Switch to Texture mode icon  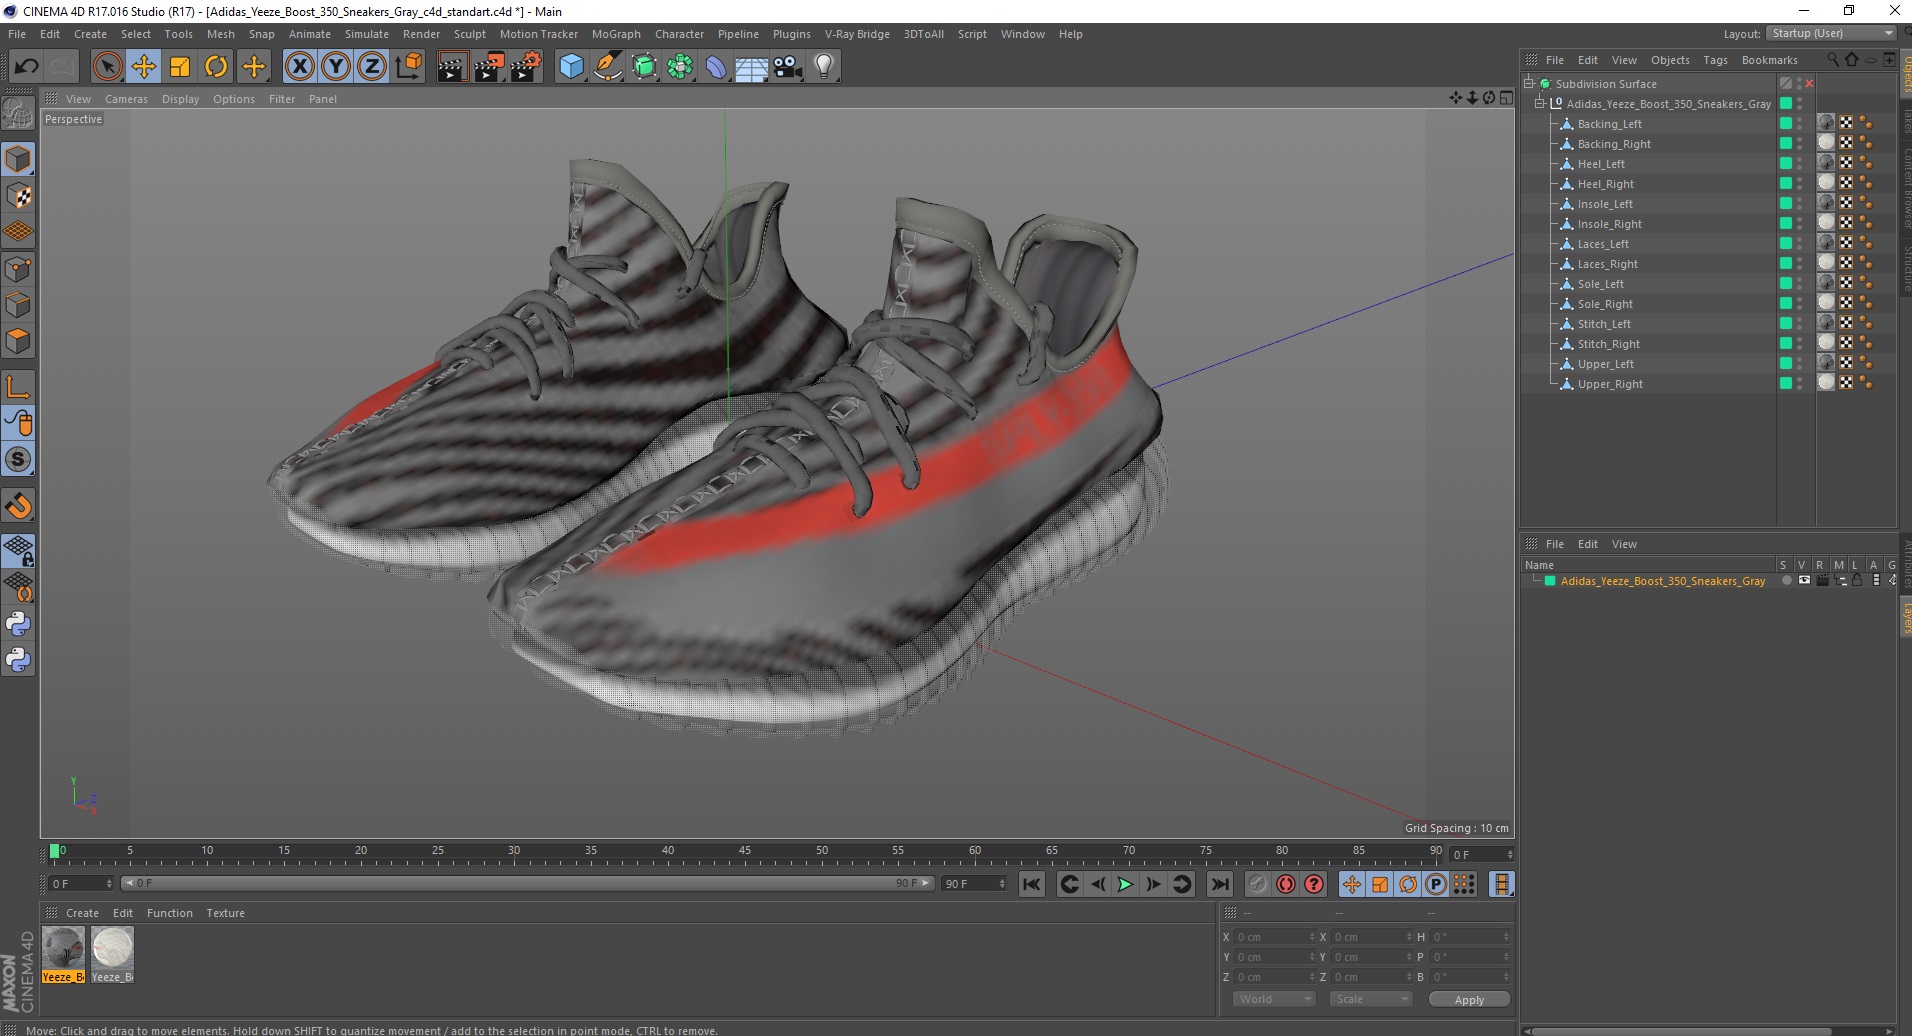[18, 196]
